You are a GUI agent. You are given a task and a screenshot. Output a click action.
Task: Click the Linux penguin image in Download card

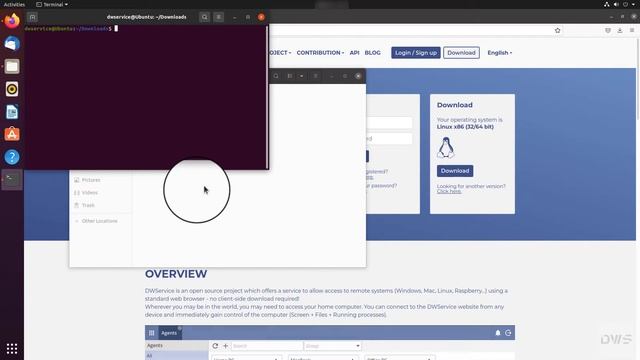click(446, 147)
